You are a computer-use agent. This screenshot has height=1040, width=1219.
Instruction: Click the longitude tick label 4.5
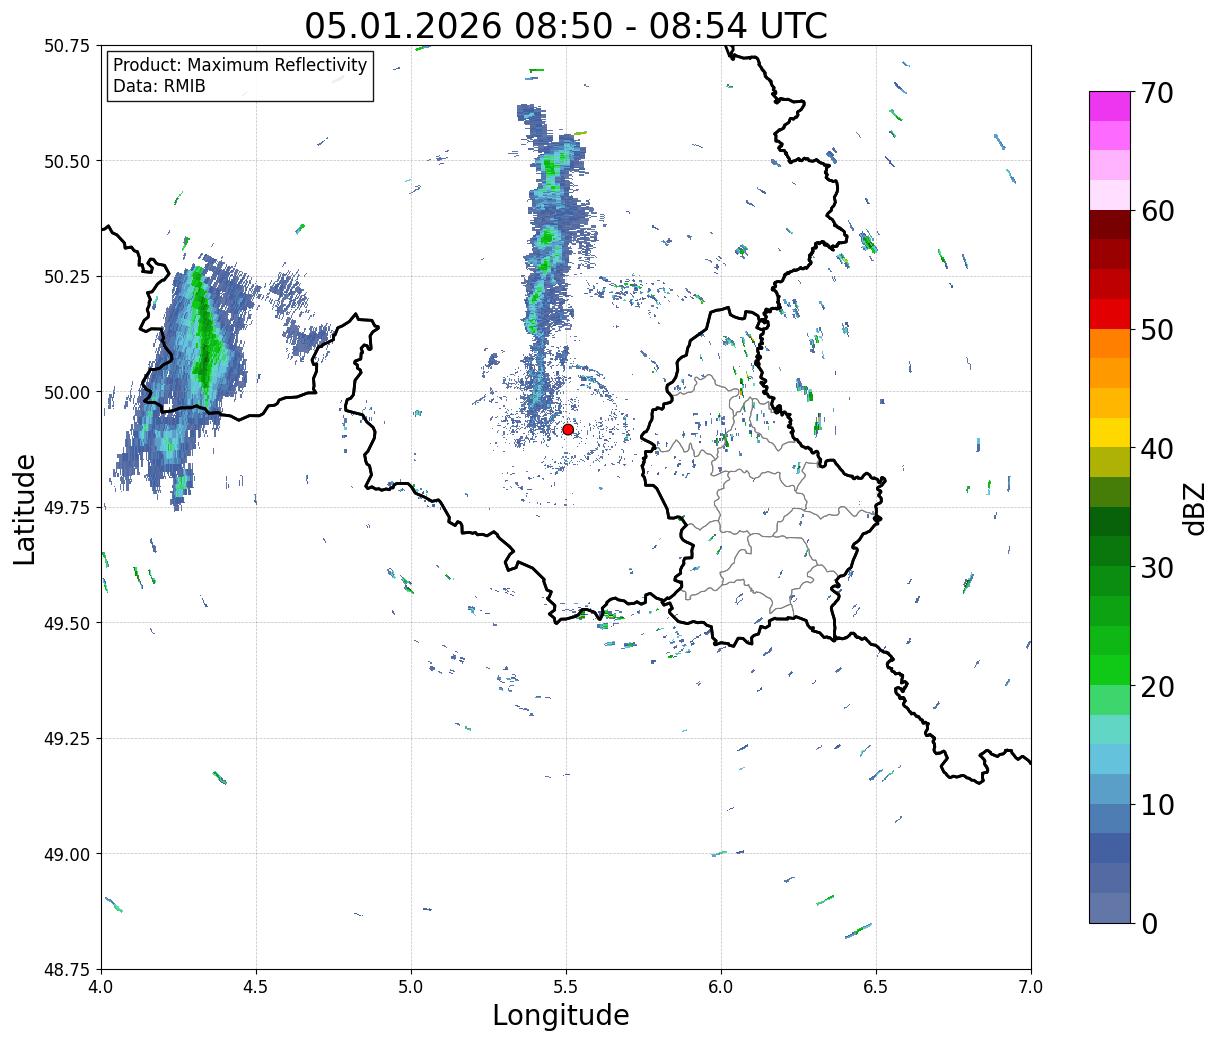tap(256, 987)
